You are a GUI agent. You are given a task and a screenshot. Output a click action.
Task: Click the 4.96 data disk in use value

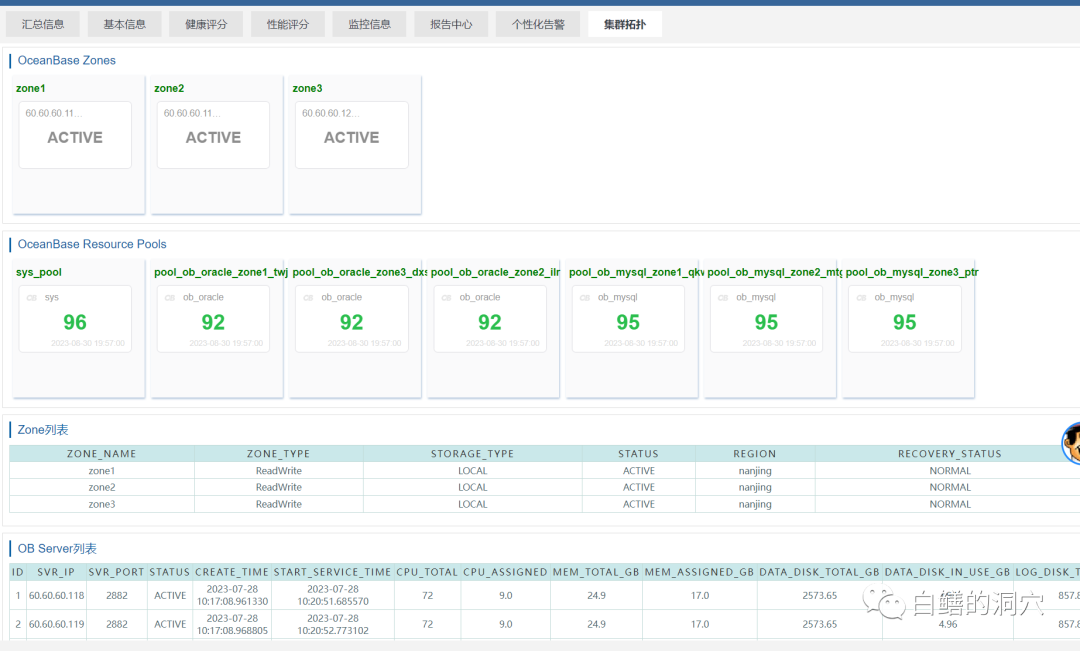948,624
